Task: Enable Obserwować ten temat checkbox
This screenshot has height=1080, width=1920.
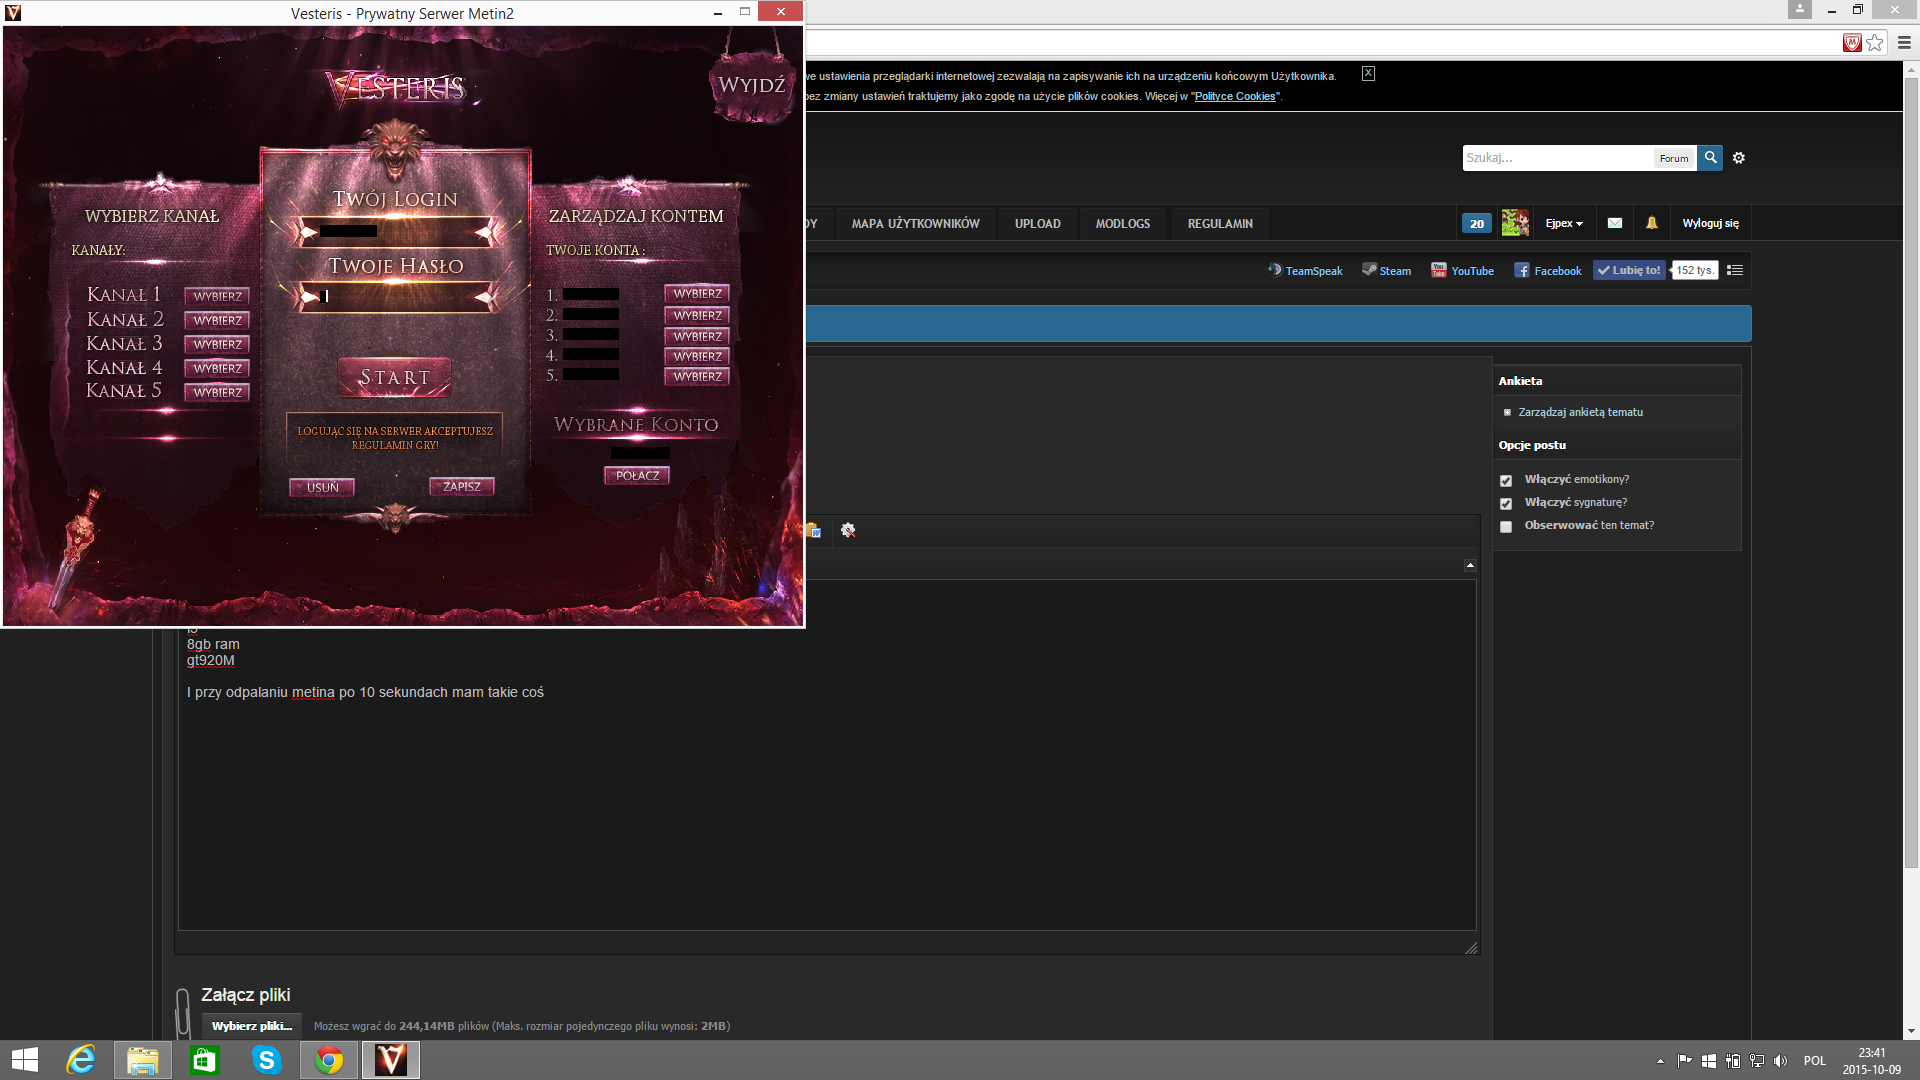Action: coord(1506,527)
